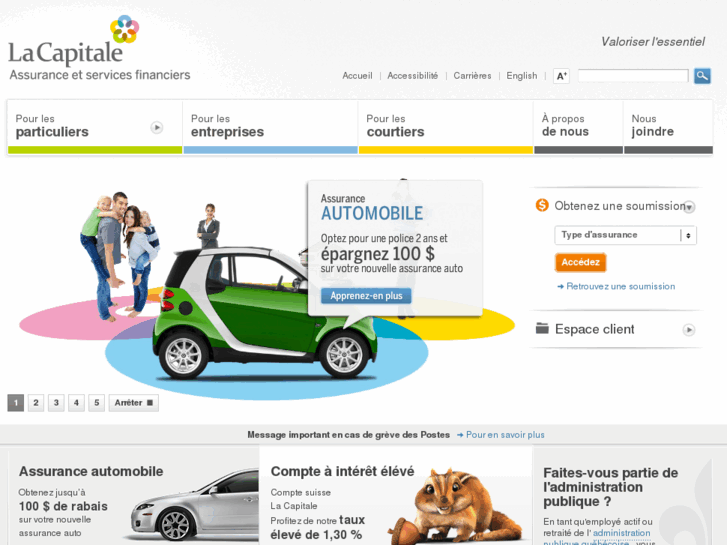
Task: Open administration publique link
Action: (598, 538)
